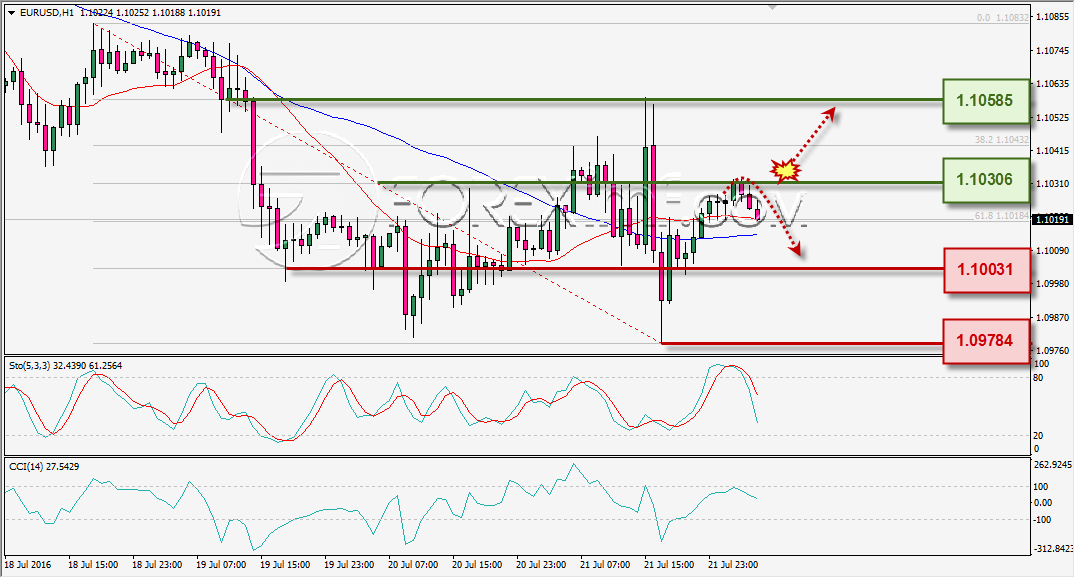Select the Sto(5,3,3) indicator label
1075x578 pixels.
[x=66, y=365]
